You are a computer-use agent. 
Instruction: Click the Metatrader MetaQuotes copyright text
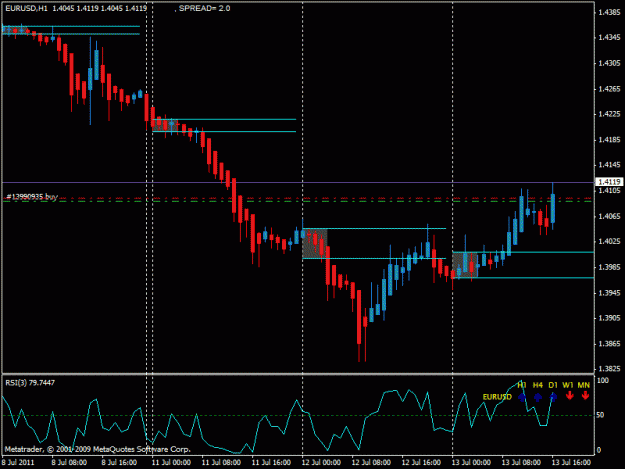click(x=98, y=449)
